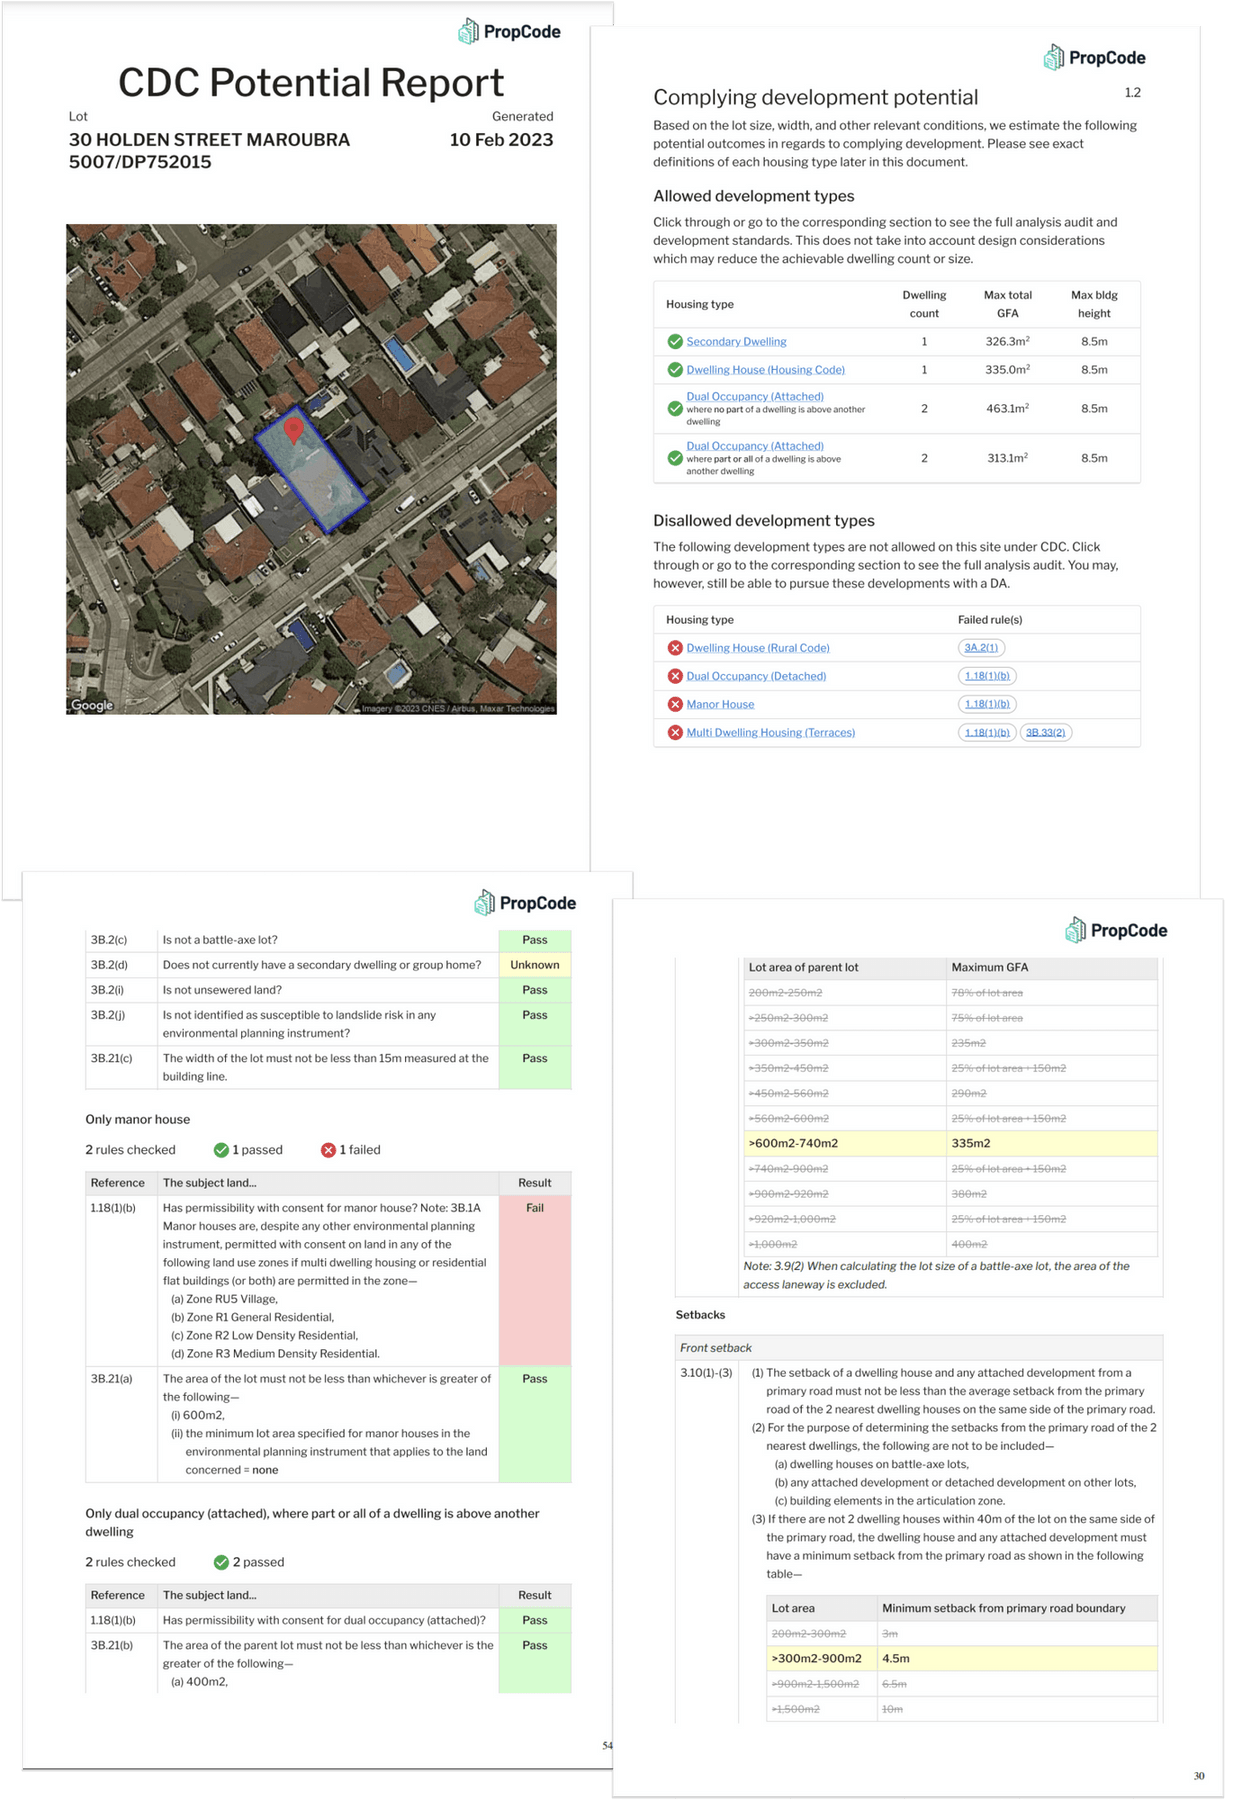The height and width of the screenshot is (1800, 1242).
Task: Click the 3B.33(2) failed rule badge
Action: pos(1046,733)
